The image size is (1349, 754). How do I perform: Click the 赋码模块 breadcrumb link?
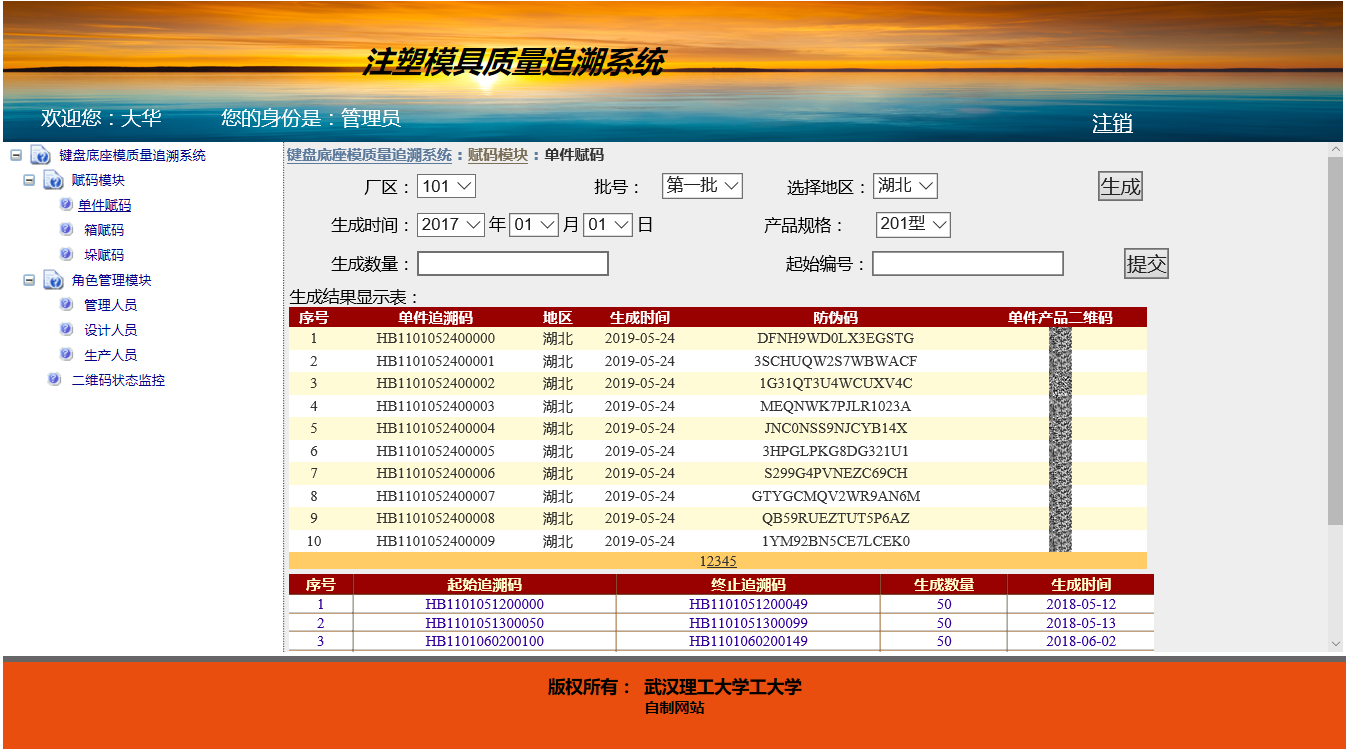pyautogui.click(x=497, y=155)
